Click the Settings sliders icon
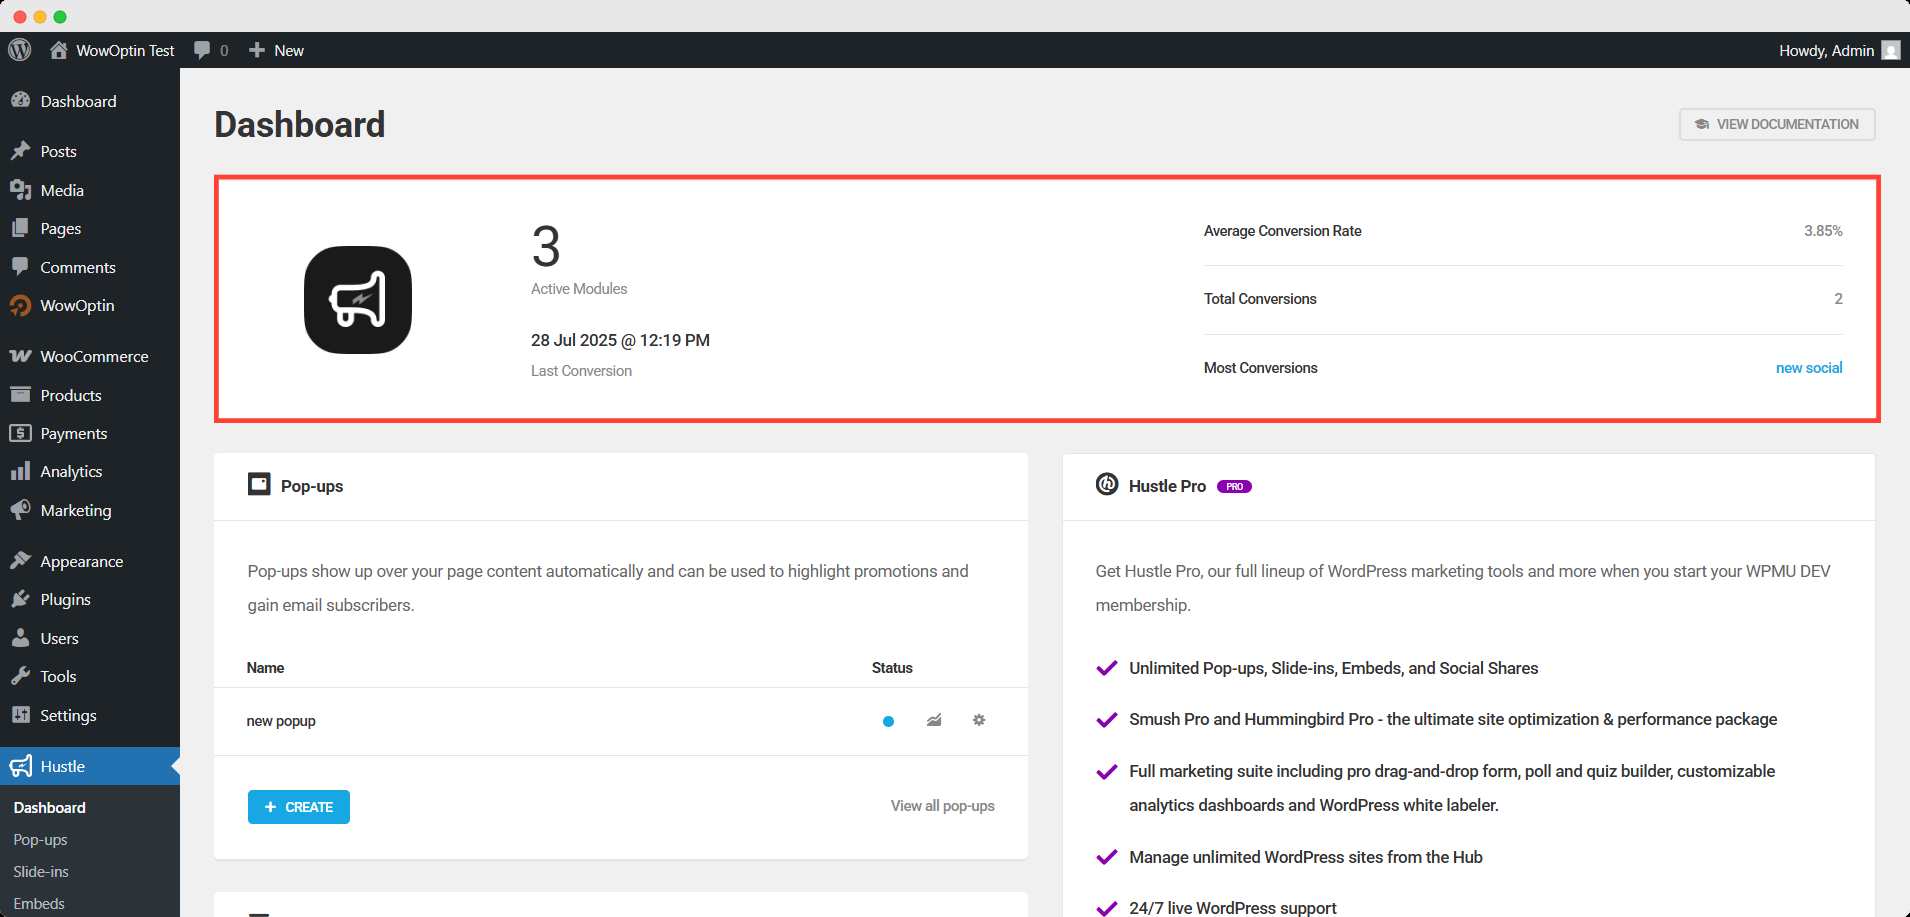 pyautogui.click(x=20, y=715)
